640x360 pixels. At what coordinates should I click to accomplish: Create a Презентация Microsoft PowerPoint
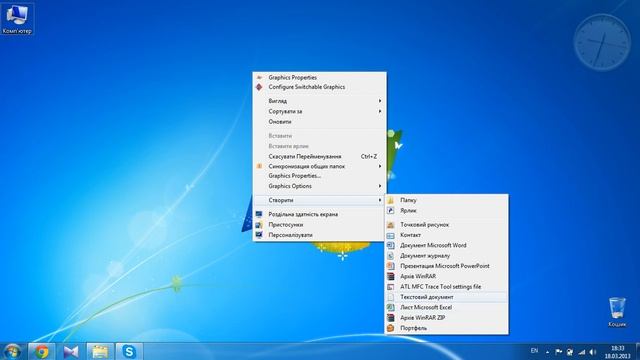(x=447, y=266)
